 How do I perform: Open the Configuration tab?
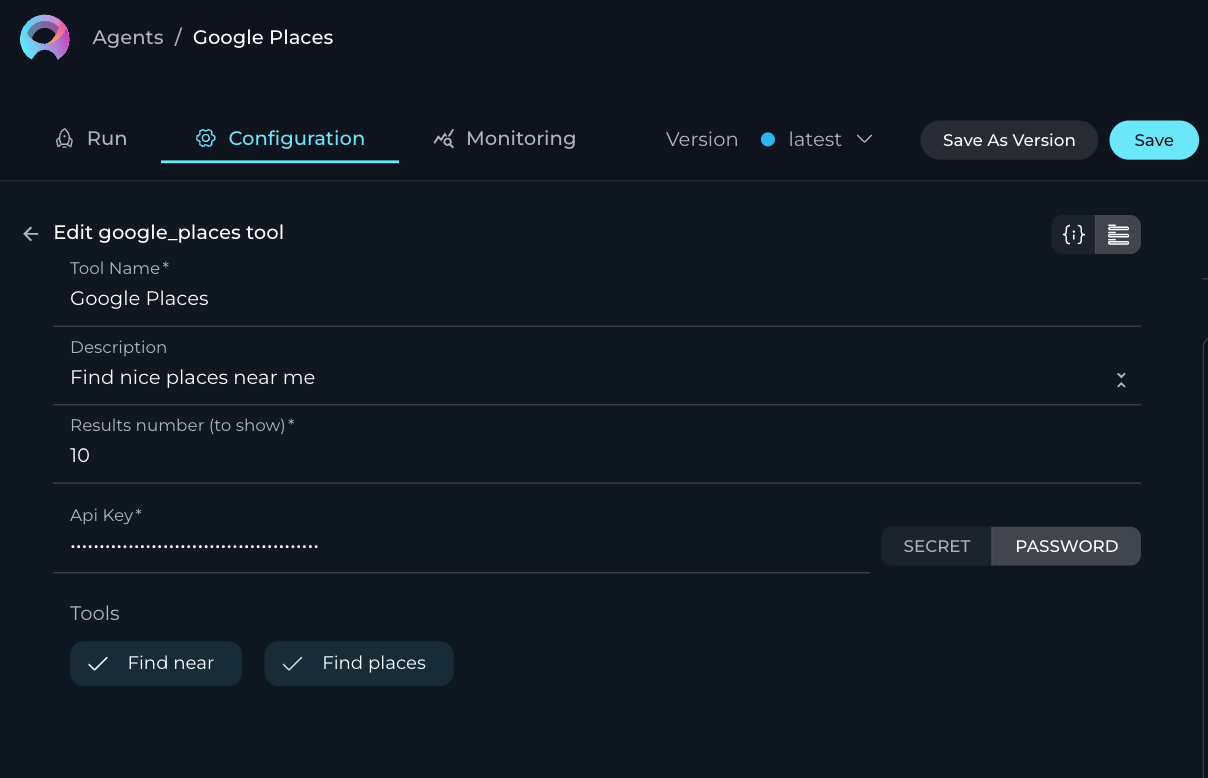click(x=280, y=138)
